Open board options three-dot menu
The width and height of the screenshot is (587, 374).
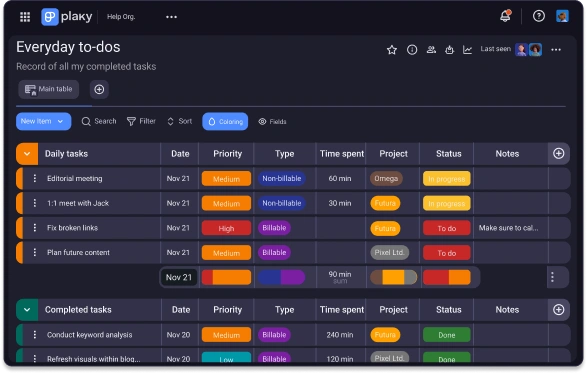[x=556, y=50]
